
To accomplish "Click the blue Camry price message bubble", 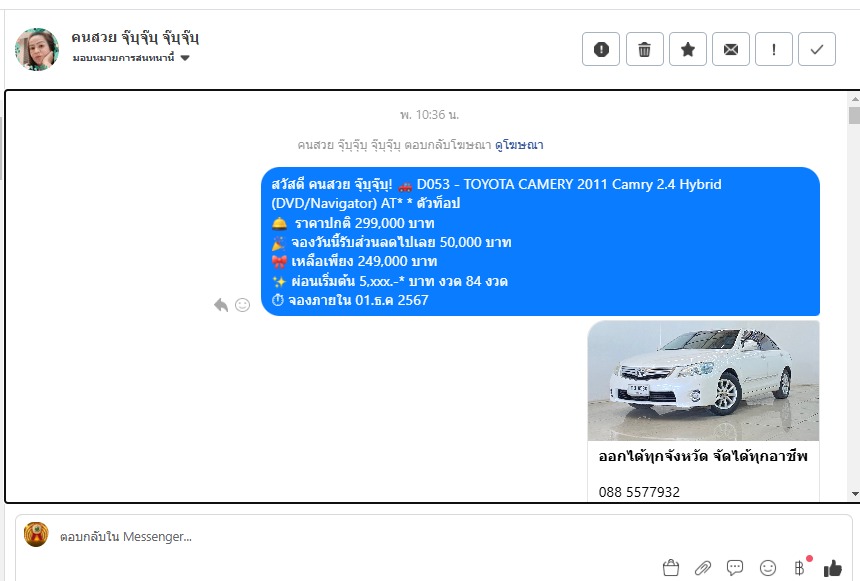I will [540, 241].
